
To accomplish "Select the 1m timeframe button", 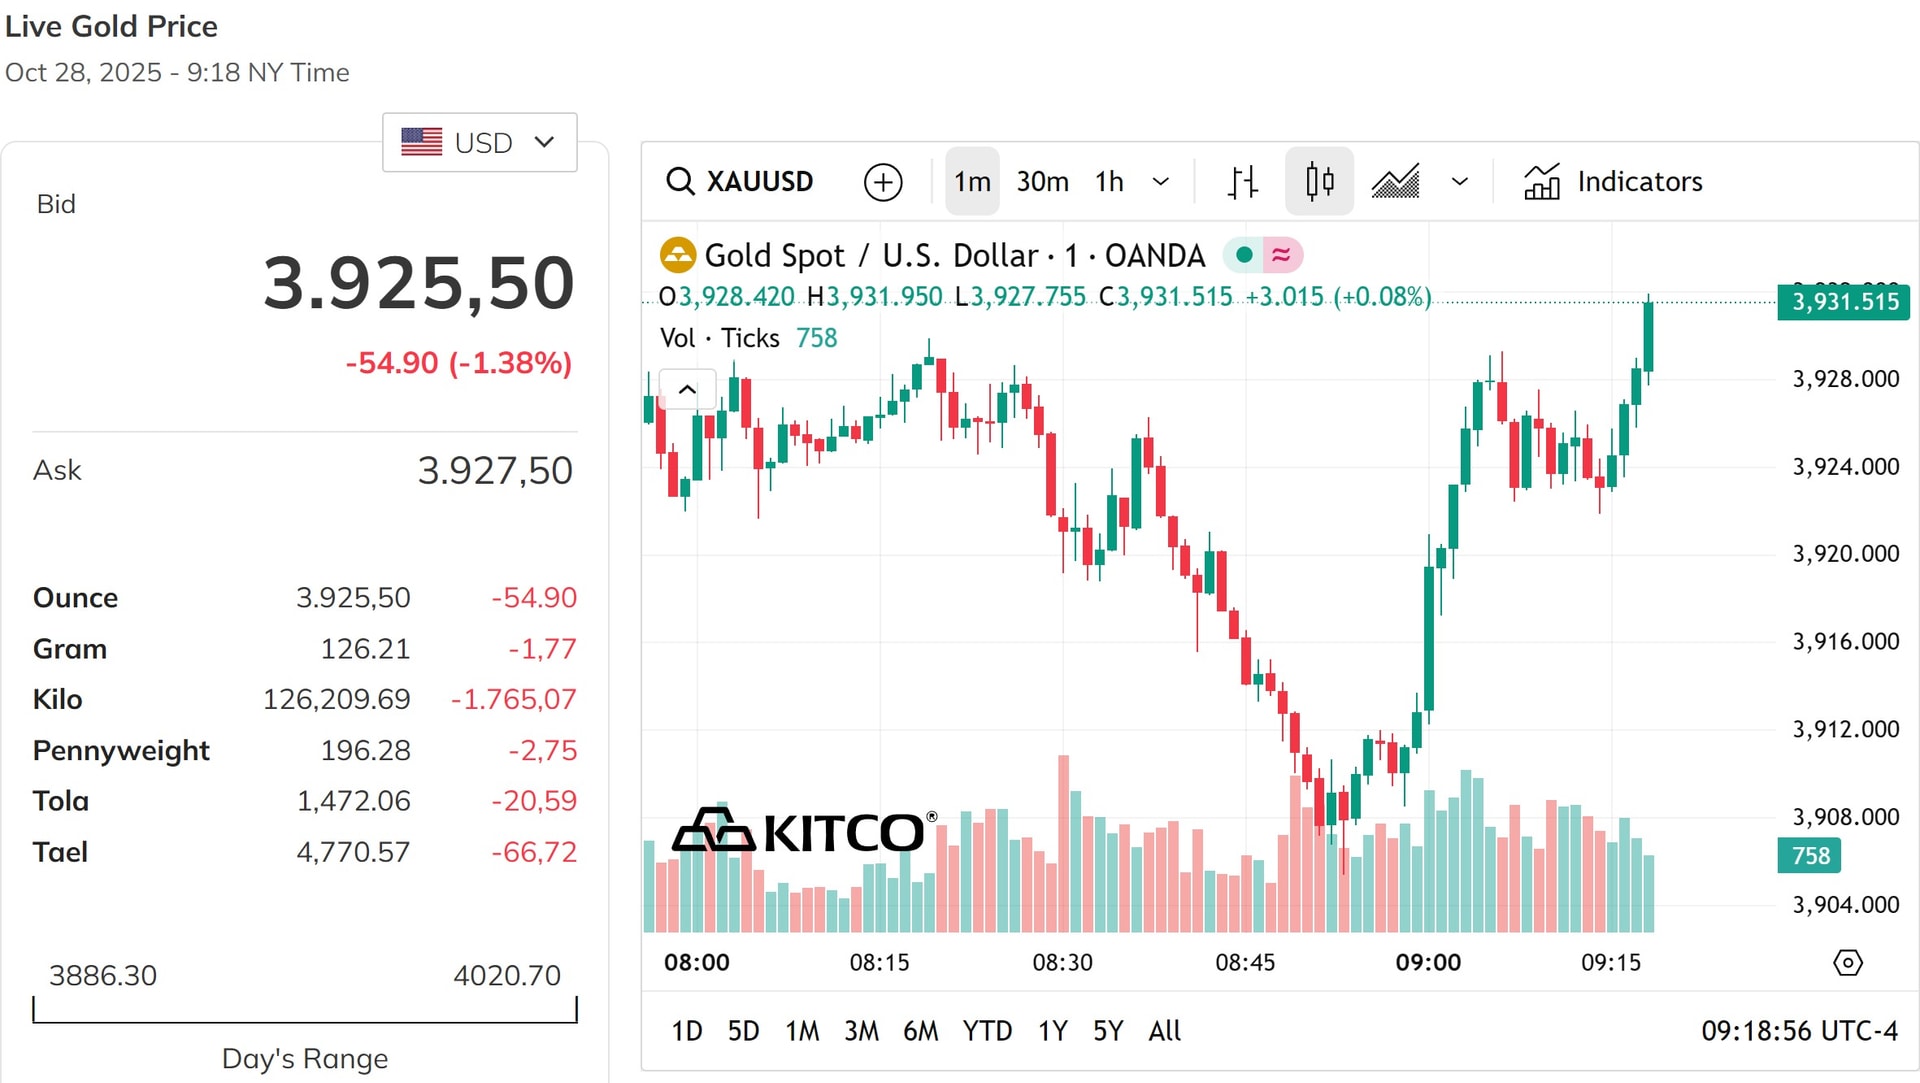I will click(x=972, y=182).
